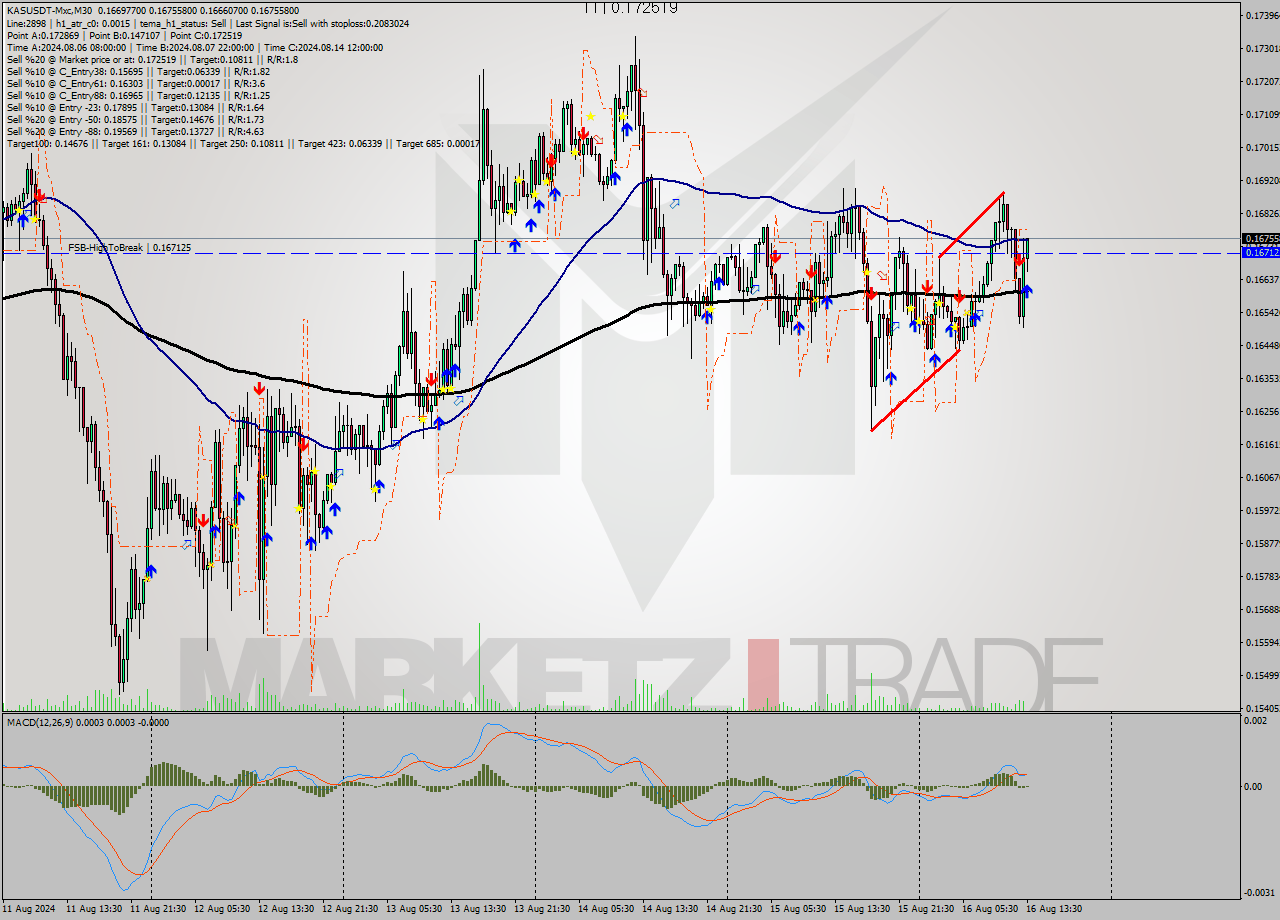Click the black current price tag 0.16755
This screenshot has width=1280, height=920.
click(1260, 239)
